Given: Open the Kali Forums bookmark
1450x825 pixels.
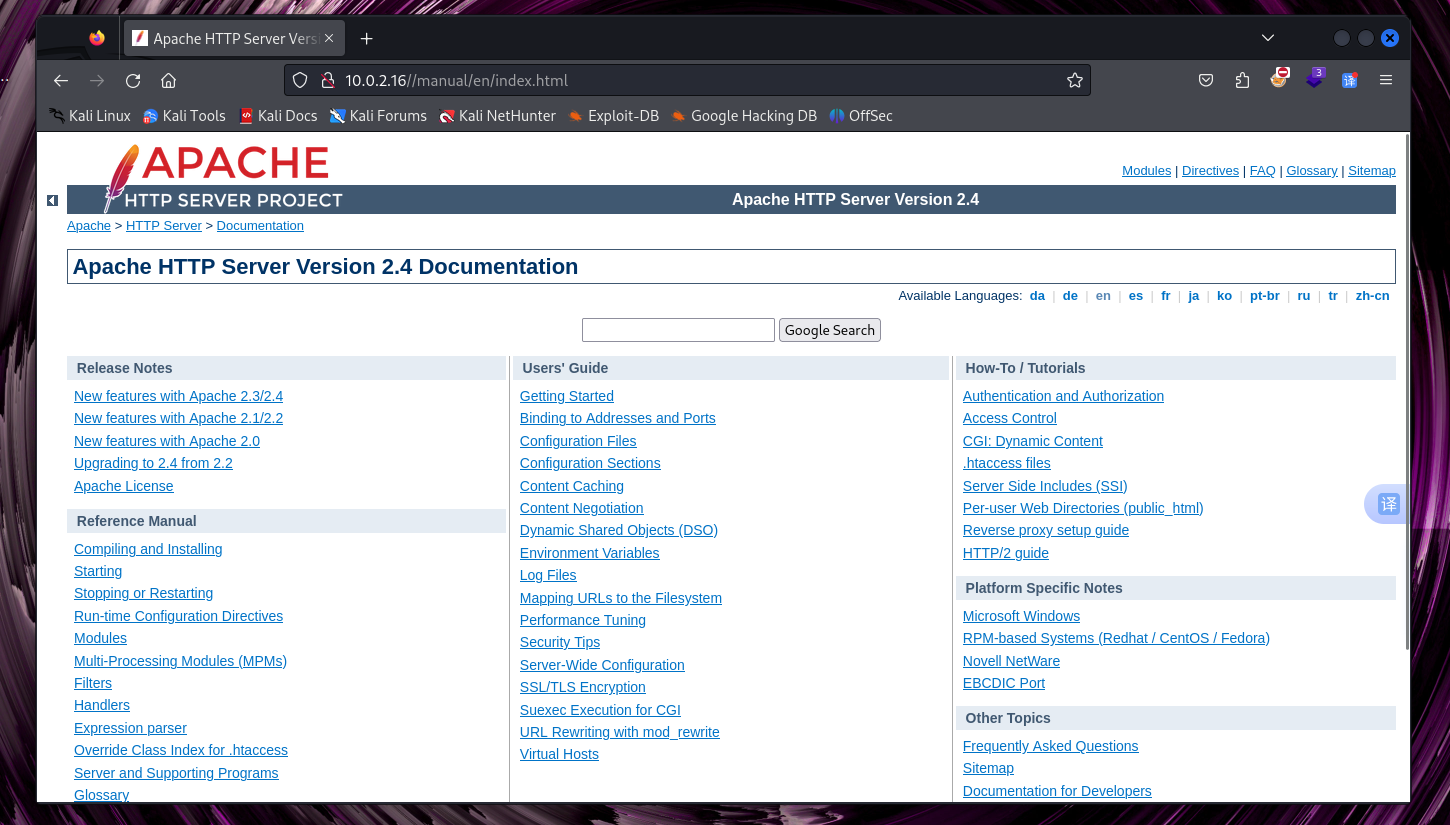Looking at the screenshot, I should coord(378,116).
